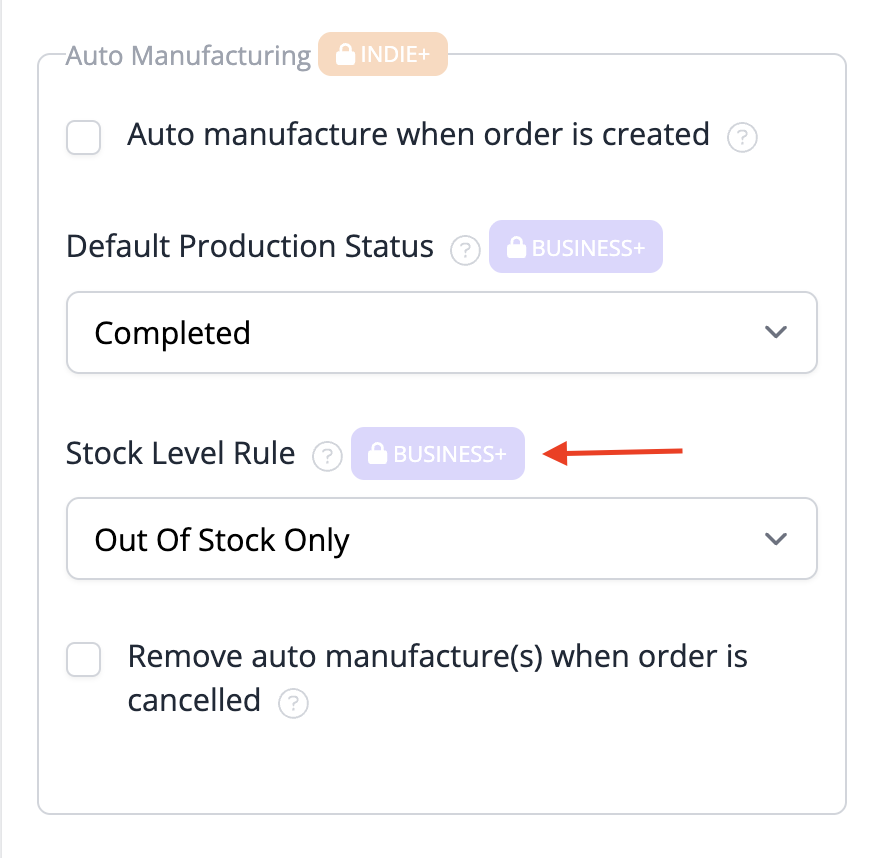Click the chevron arrow in the Completed dropdown
Viewport: 882px width, 858px height.
[776, 332]
